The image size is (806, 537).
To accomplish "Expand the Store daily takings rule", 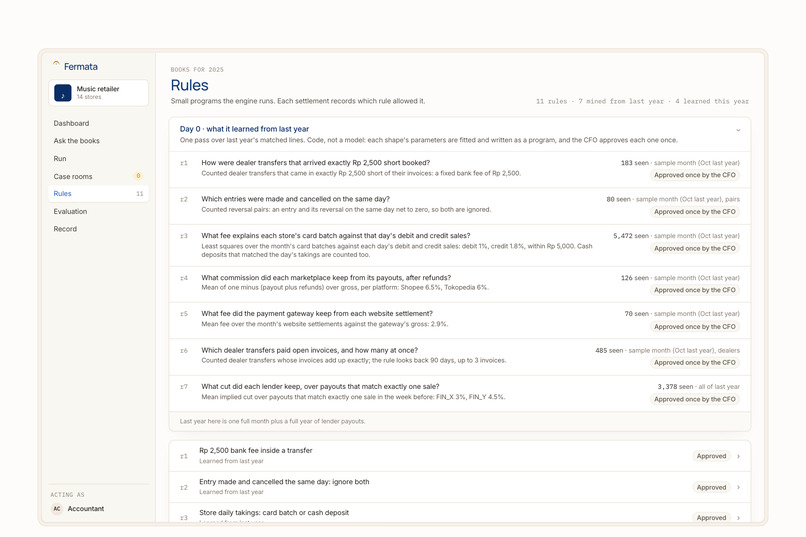I will (738, 517).
